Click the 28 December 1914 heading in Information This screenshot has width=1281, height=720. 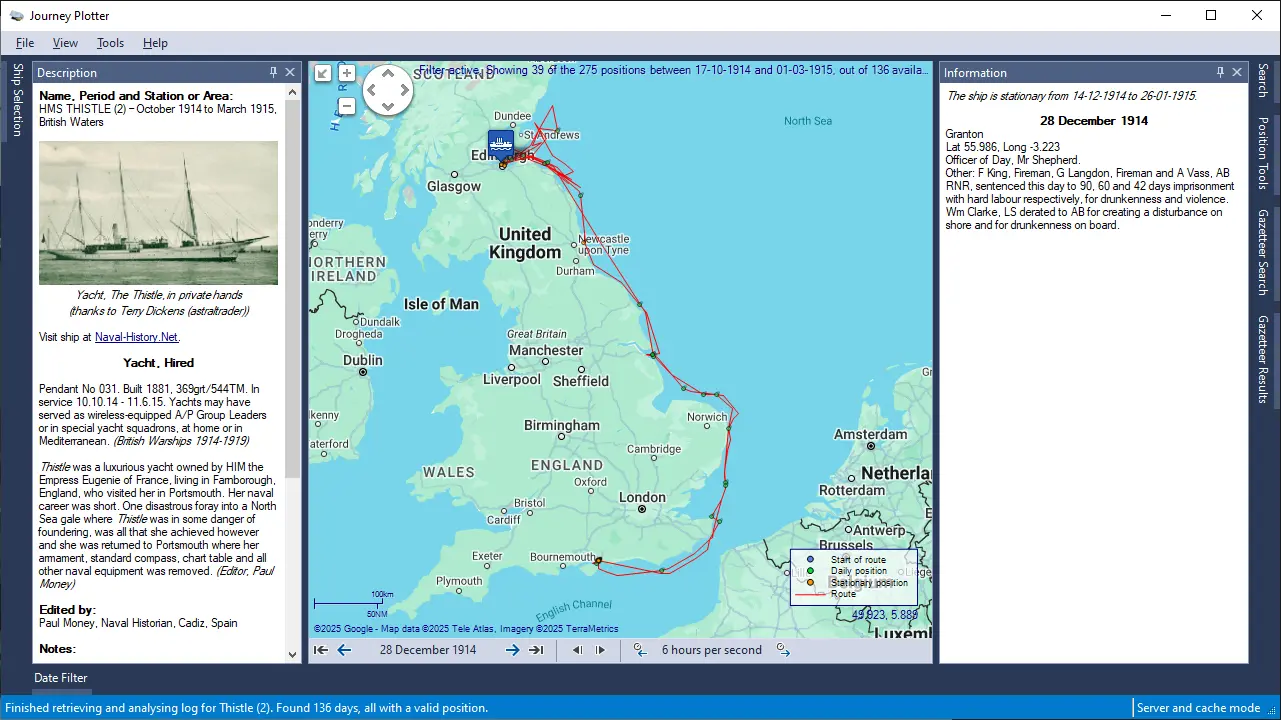point(1094,121)
